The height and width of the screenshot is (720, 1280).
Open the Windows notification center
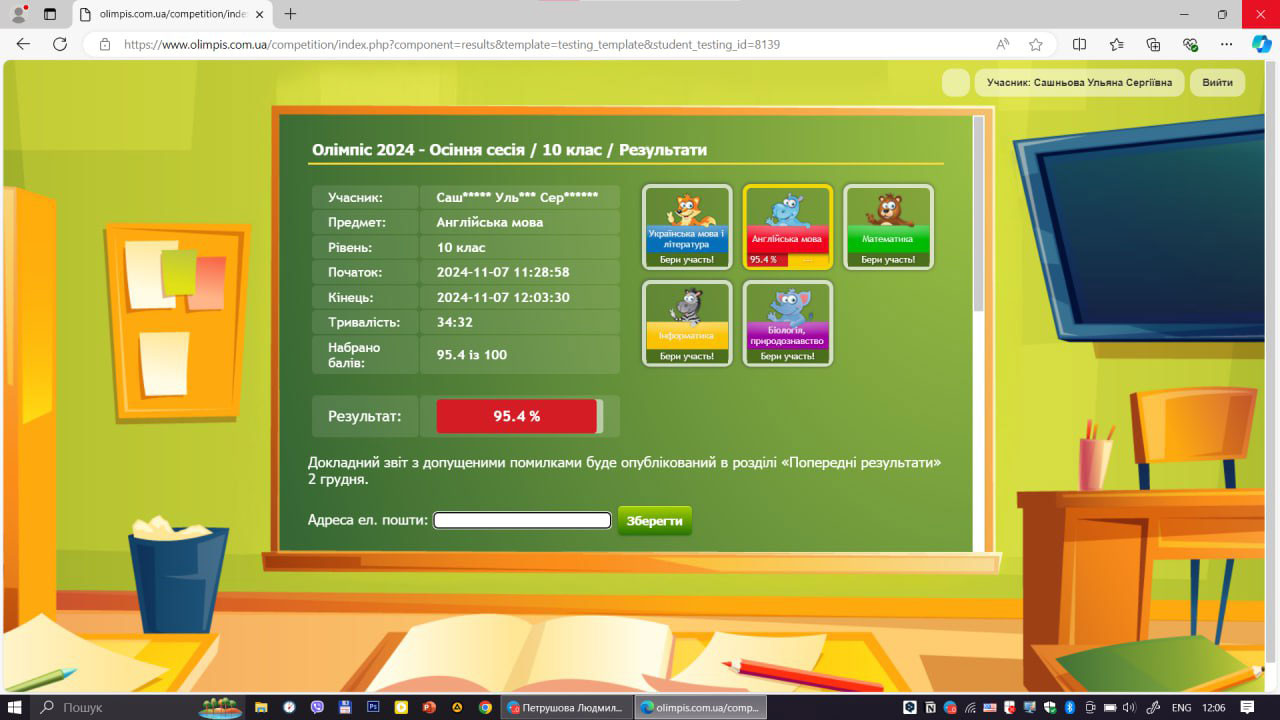[1248, 707]
